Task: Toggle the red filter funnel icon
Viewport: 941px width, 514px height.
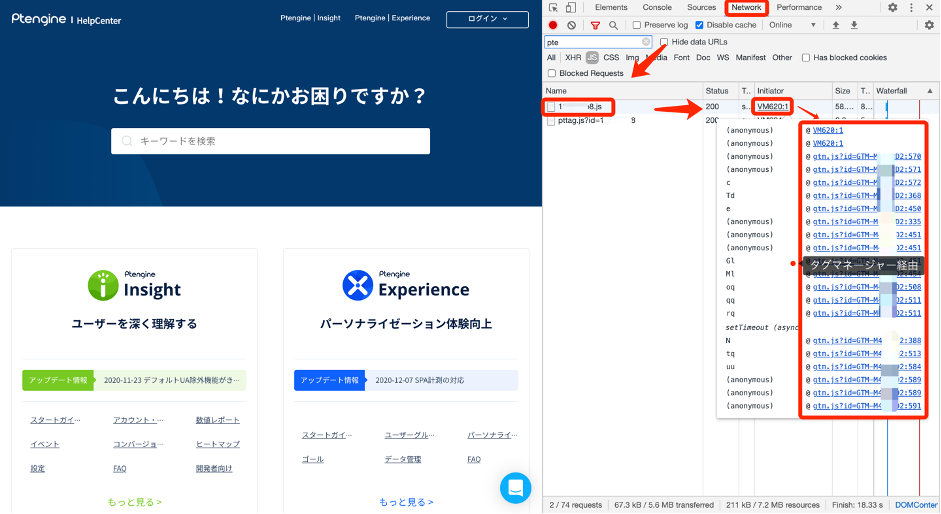Action: (595, 25)
